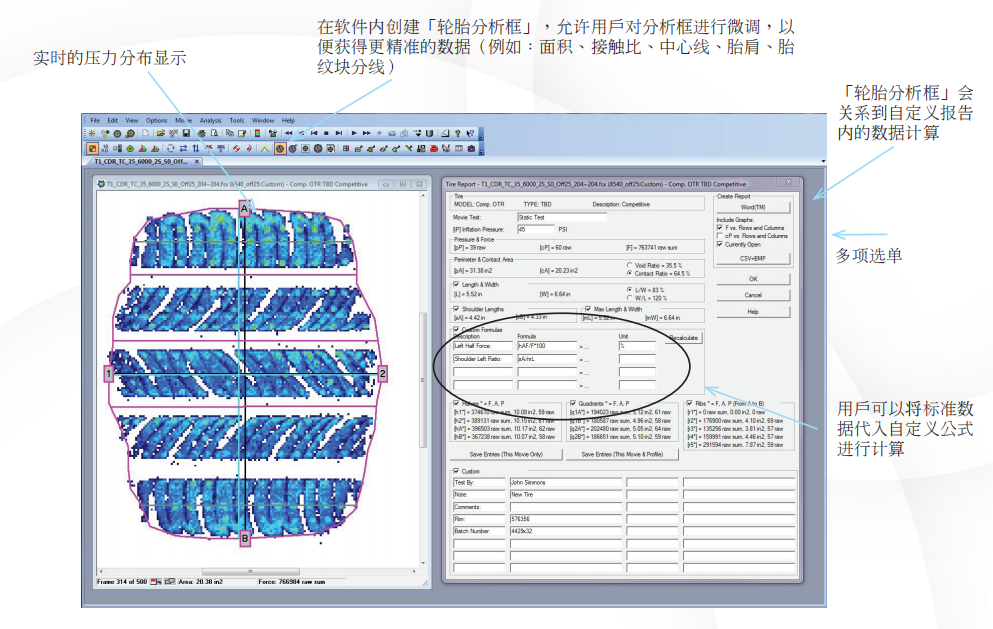Choose the W/L ratio radio option

(x=628, y=298)
